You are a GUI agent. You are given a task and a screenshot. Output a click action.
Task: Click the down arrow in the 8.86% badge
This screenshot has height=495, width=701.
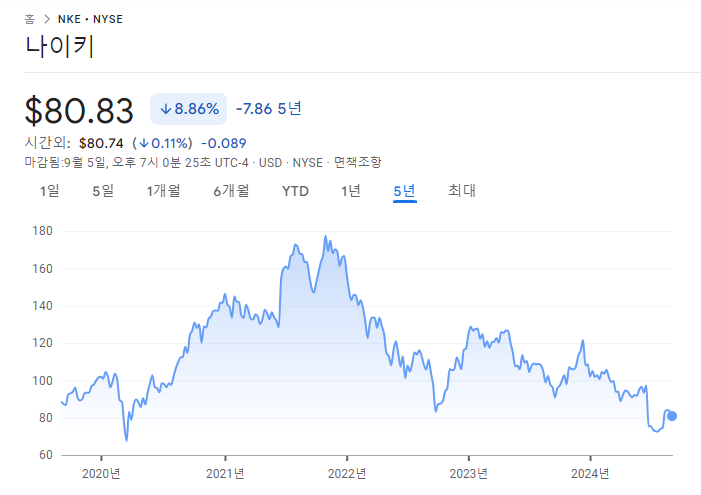166,109
